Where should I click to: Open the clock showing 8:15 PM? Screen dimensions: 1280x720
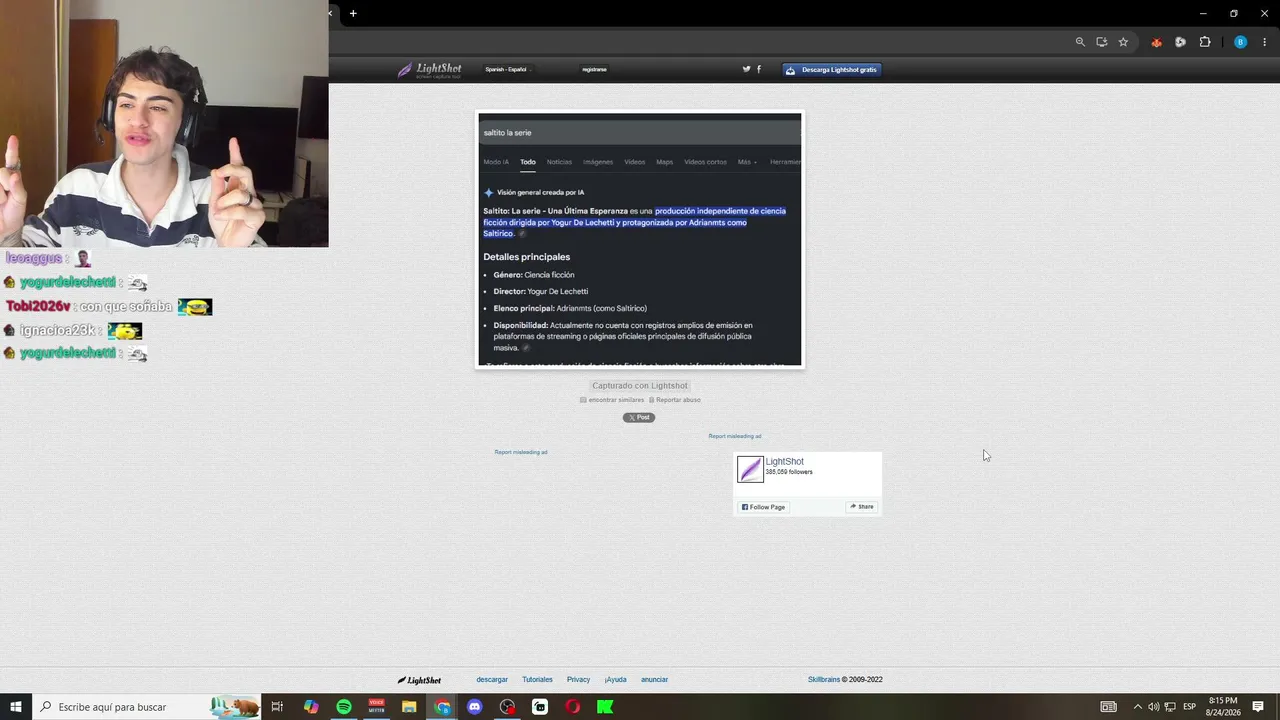coord(1223,707)
